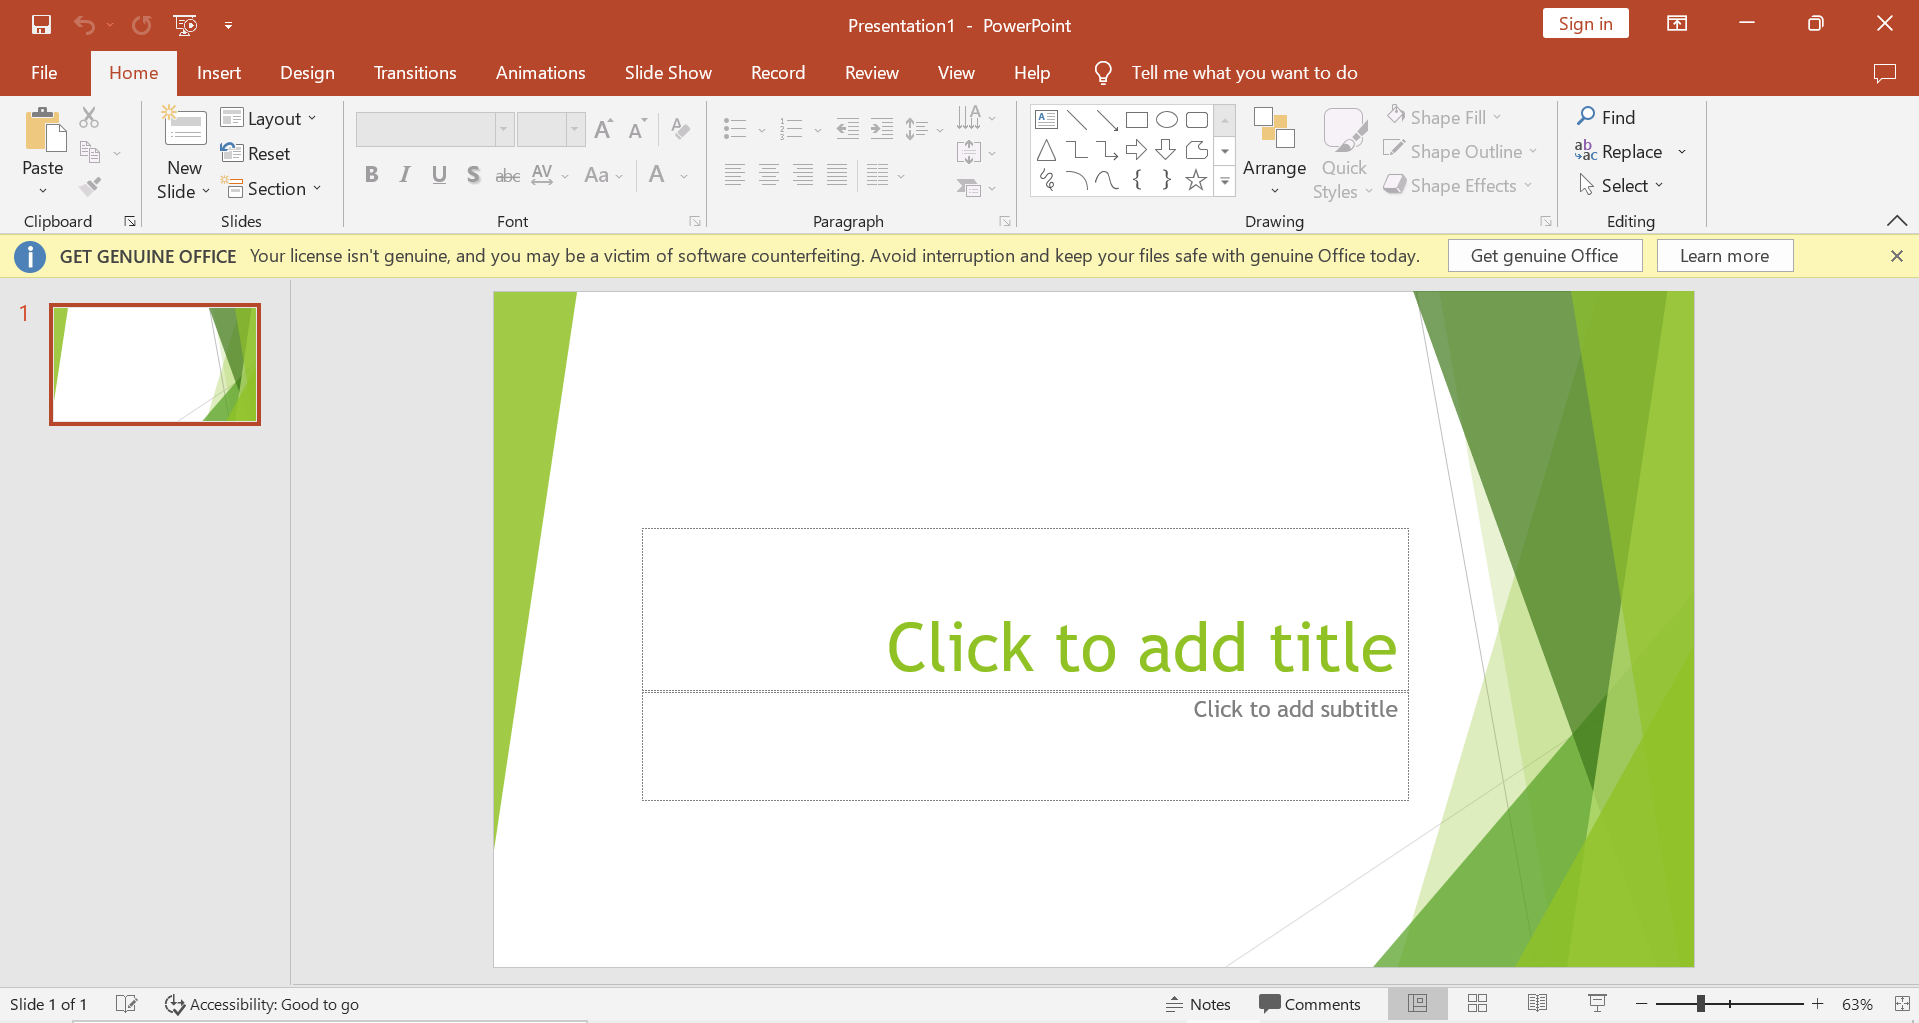This screenshot has height=1023, width=1919.
Task: Toggle the Notes pane
Action: click(x=1198, y=1004)
